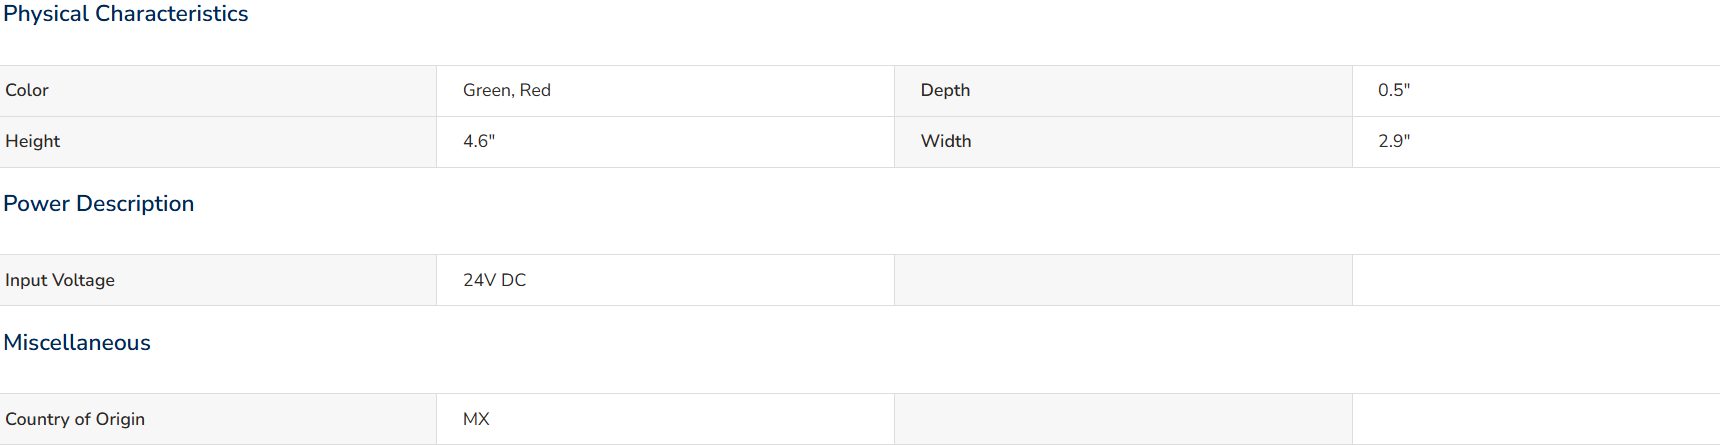Click the last empty cell in Country of Origin row
Image resolution: width=1720 pixels, height=445 pixels.
[x=1536, y=419]
